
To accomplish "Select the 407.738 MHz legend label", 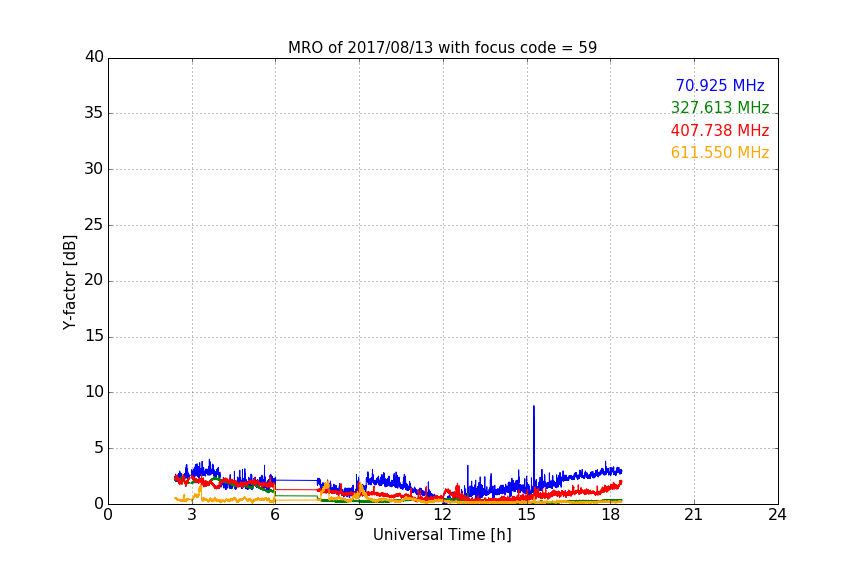I will 720,131.
